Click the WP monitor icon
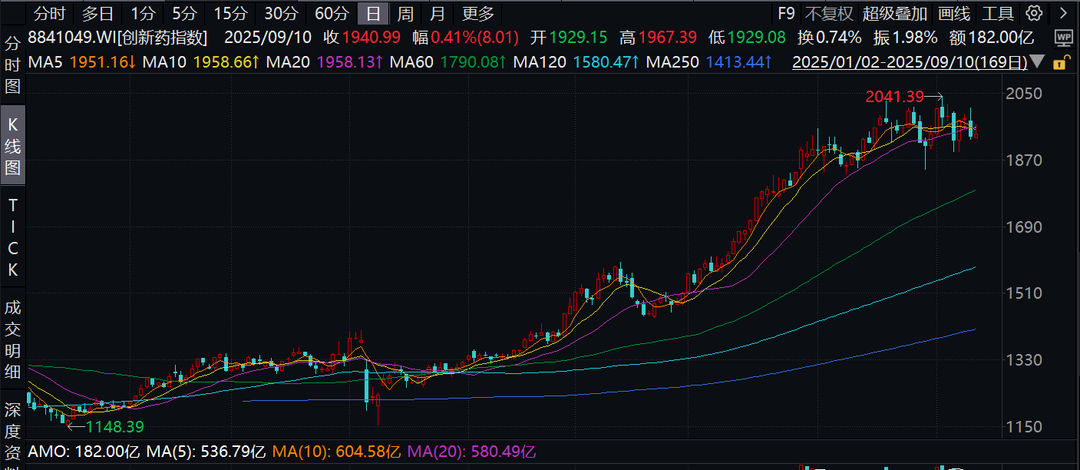1080x470 pixels. [x=1063, y=37]
